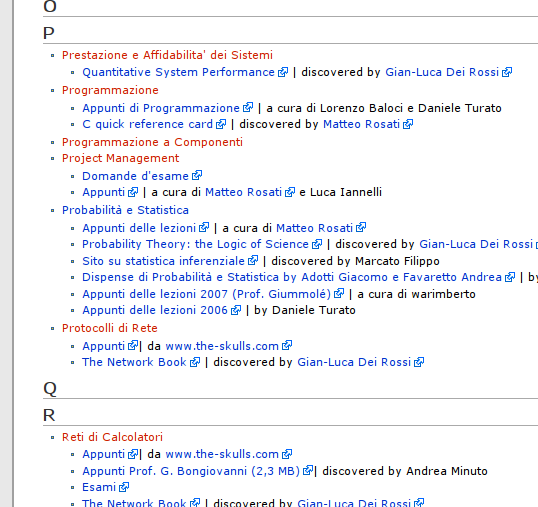Click the external-link icon after Gian-Luca Dei Rossi under Protocolli di Rete
Screen dimensions: 538x507
419,362
